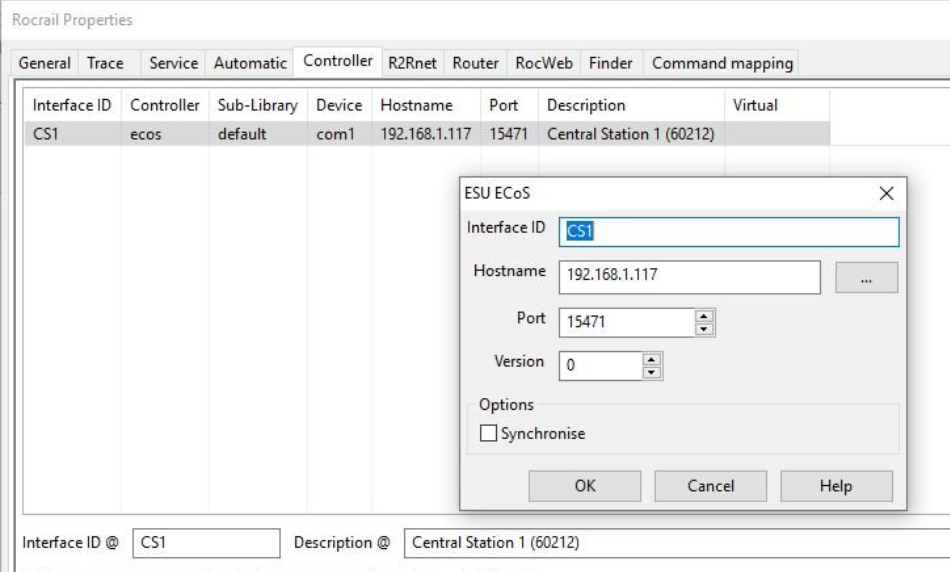Click the Hostname field in ESU ECoS dialog
The width and height of the screenshot is (950, 572).
tap(690, 277)
